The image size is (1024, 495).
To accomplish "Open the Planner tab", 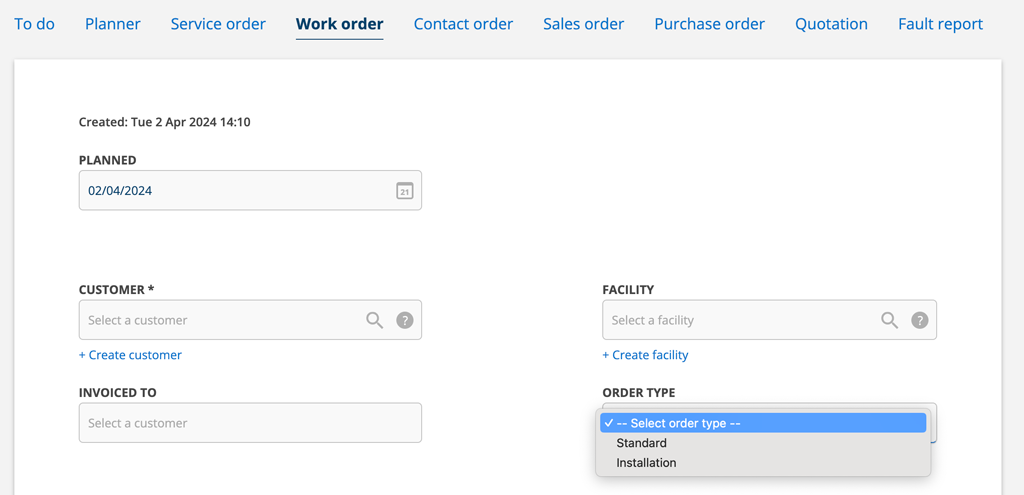I will tap(112, 24).
